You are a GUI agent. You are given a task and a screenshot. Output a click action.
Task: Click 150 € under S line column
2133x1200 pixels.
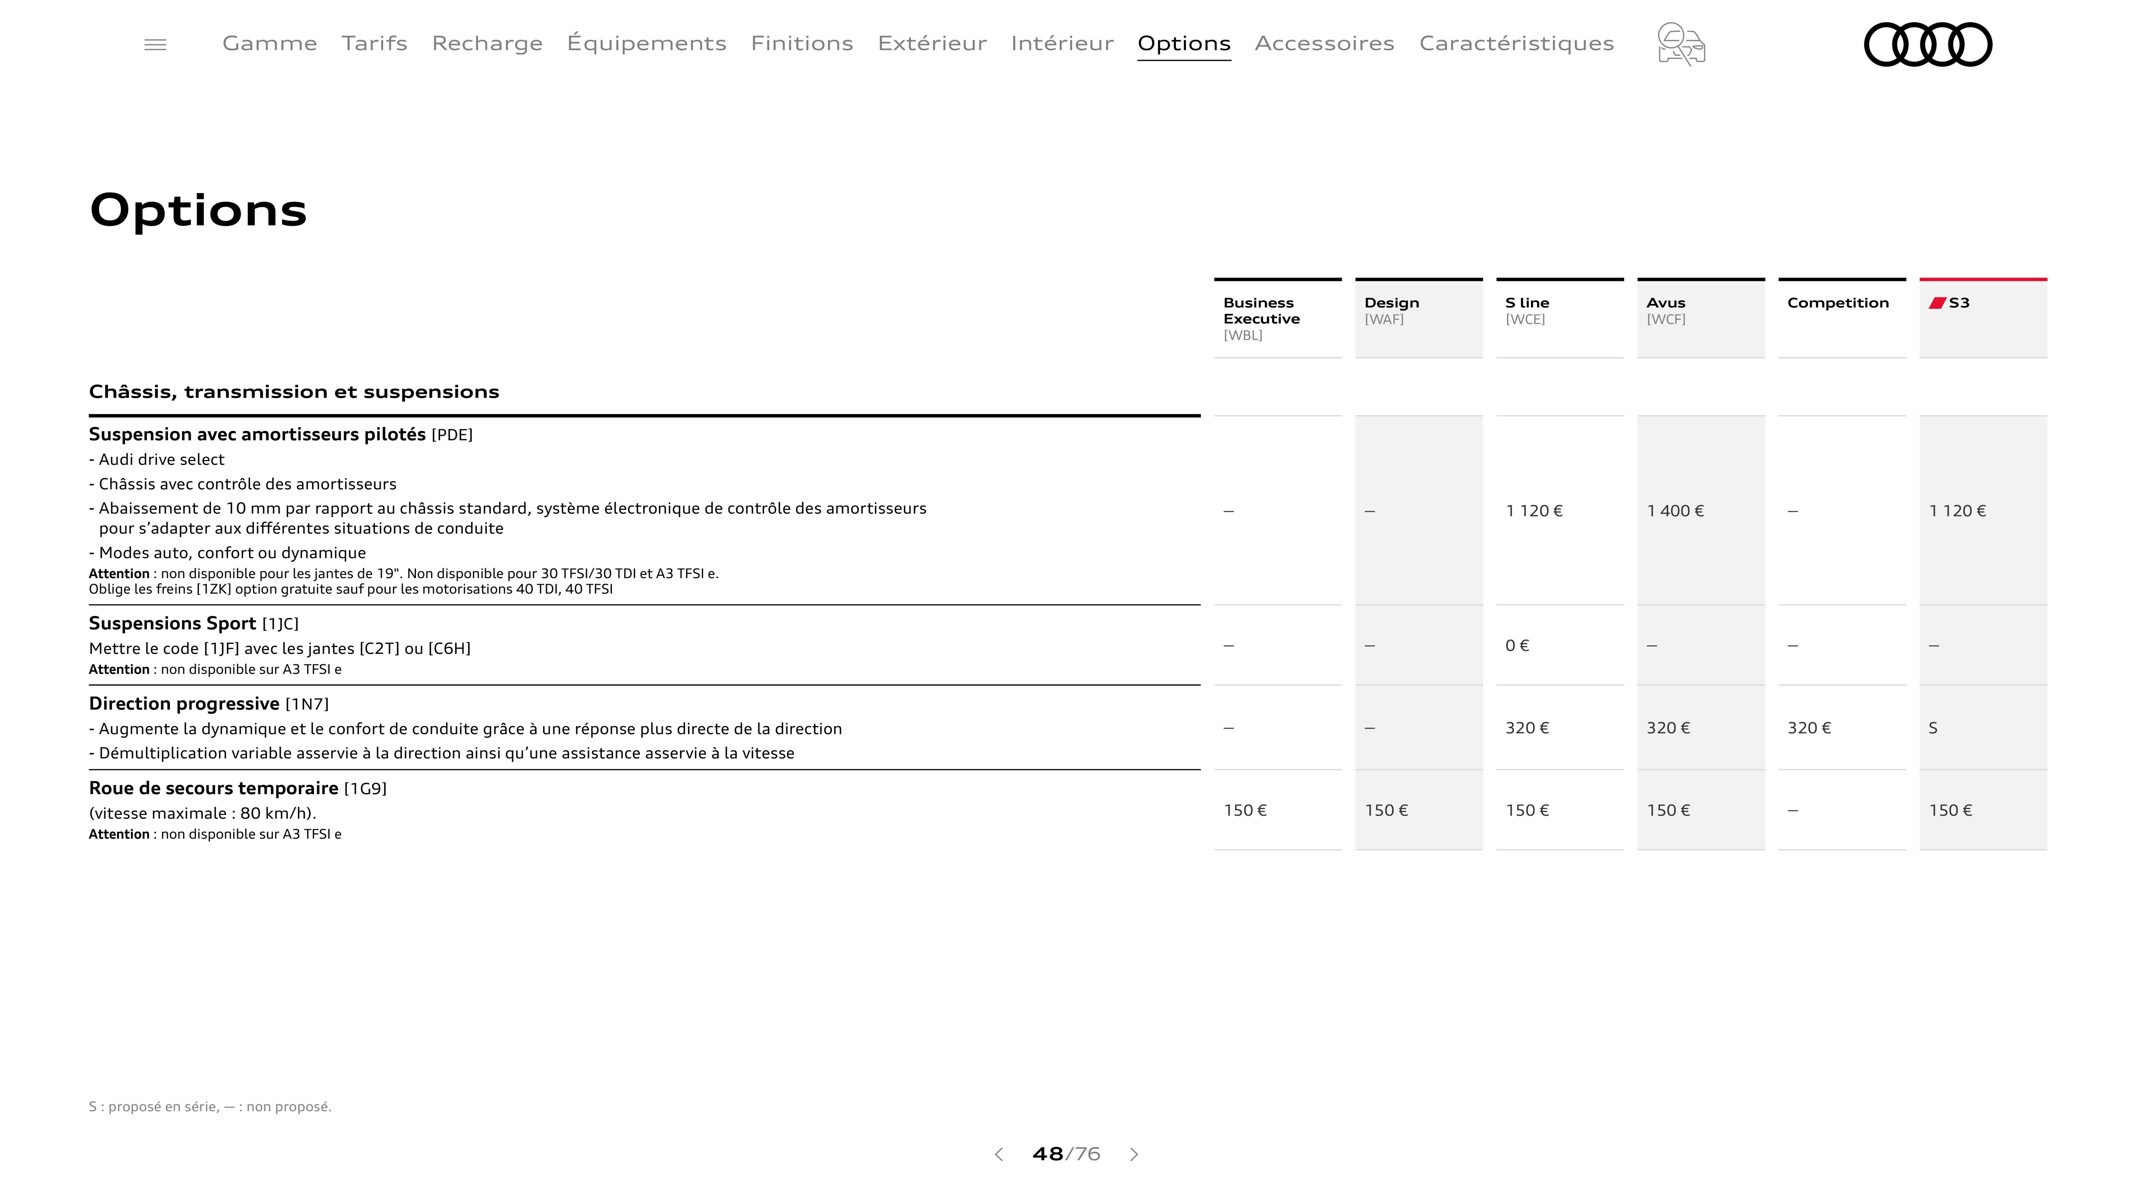pos(1527,811)
